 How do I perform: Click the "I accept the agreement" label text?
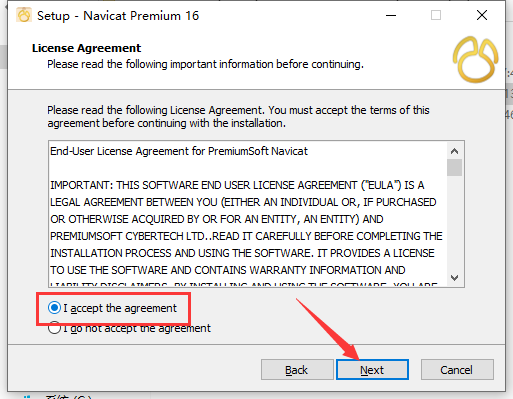click(x=120, y=308)
